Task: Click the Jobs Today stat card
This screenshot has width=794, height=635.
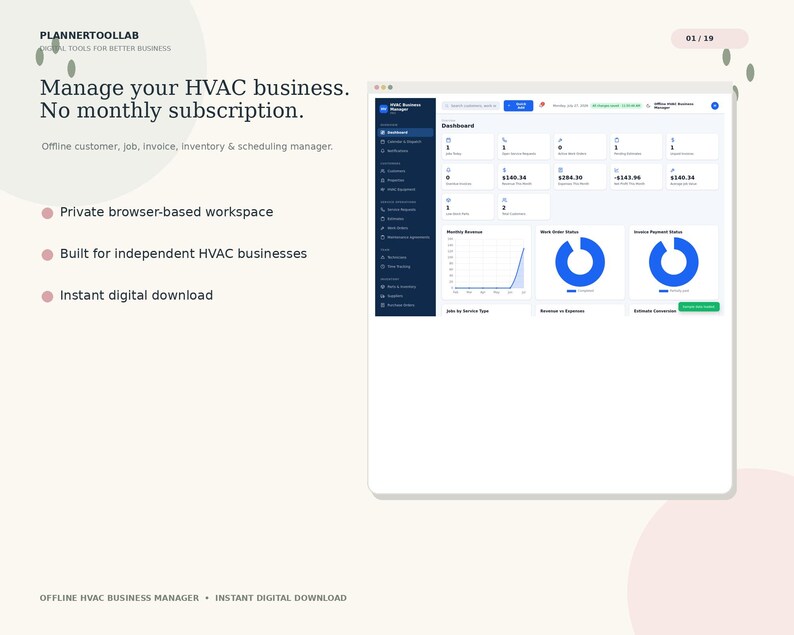Action: 467,147
